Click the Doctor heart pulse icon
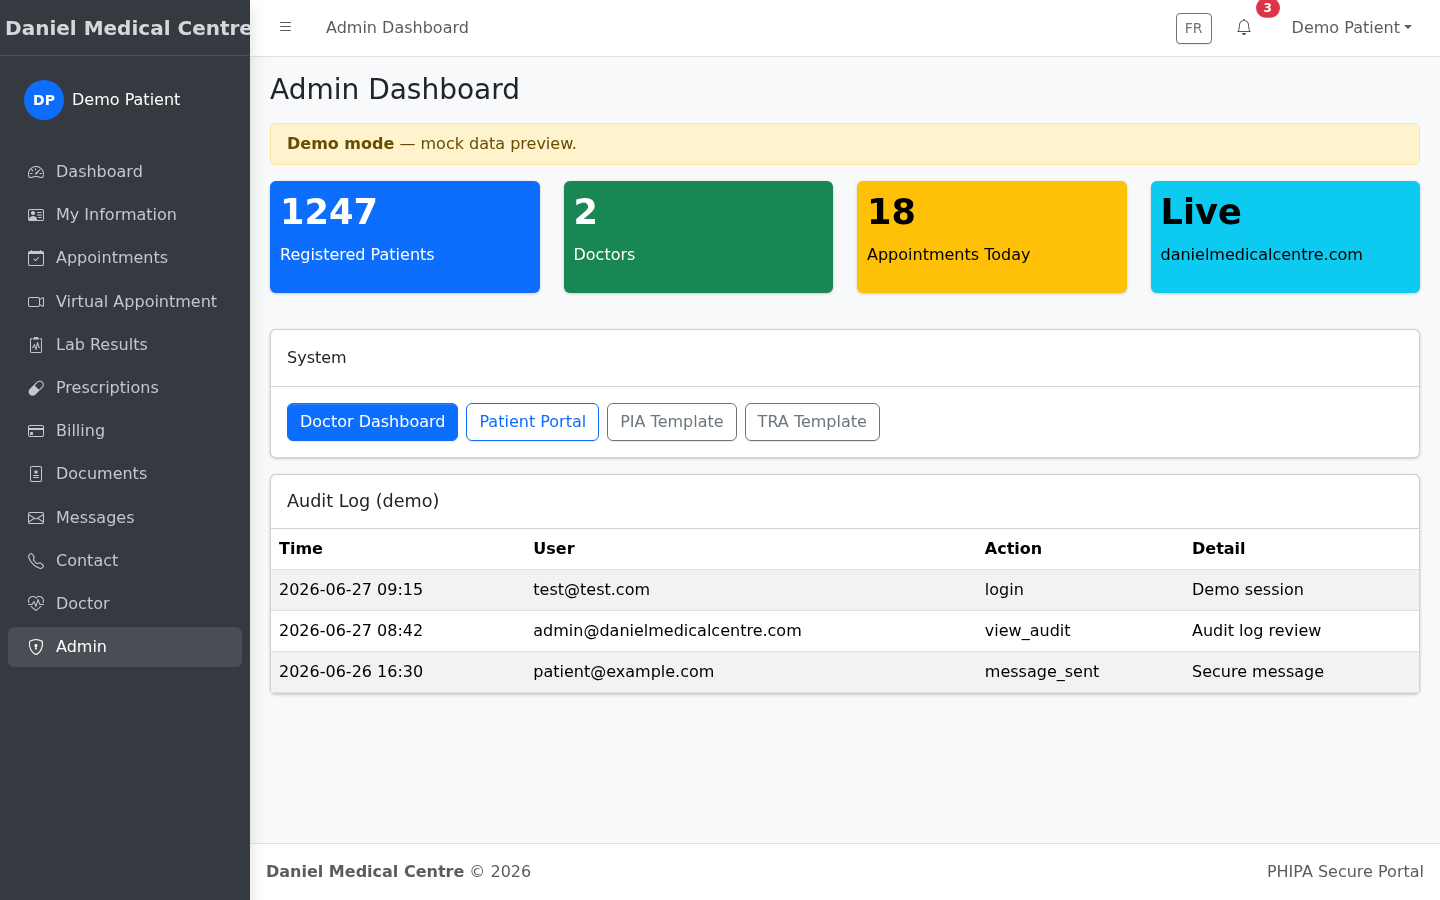Screen dimensions: 1440x900 point(36,604)
